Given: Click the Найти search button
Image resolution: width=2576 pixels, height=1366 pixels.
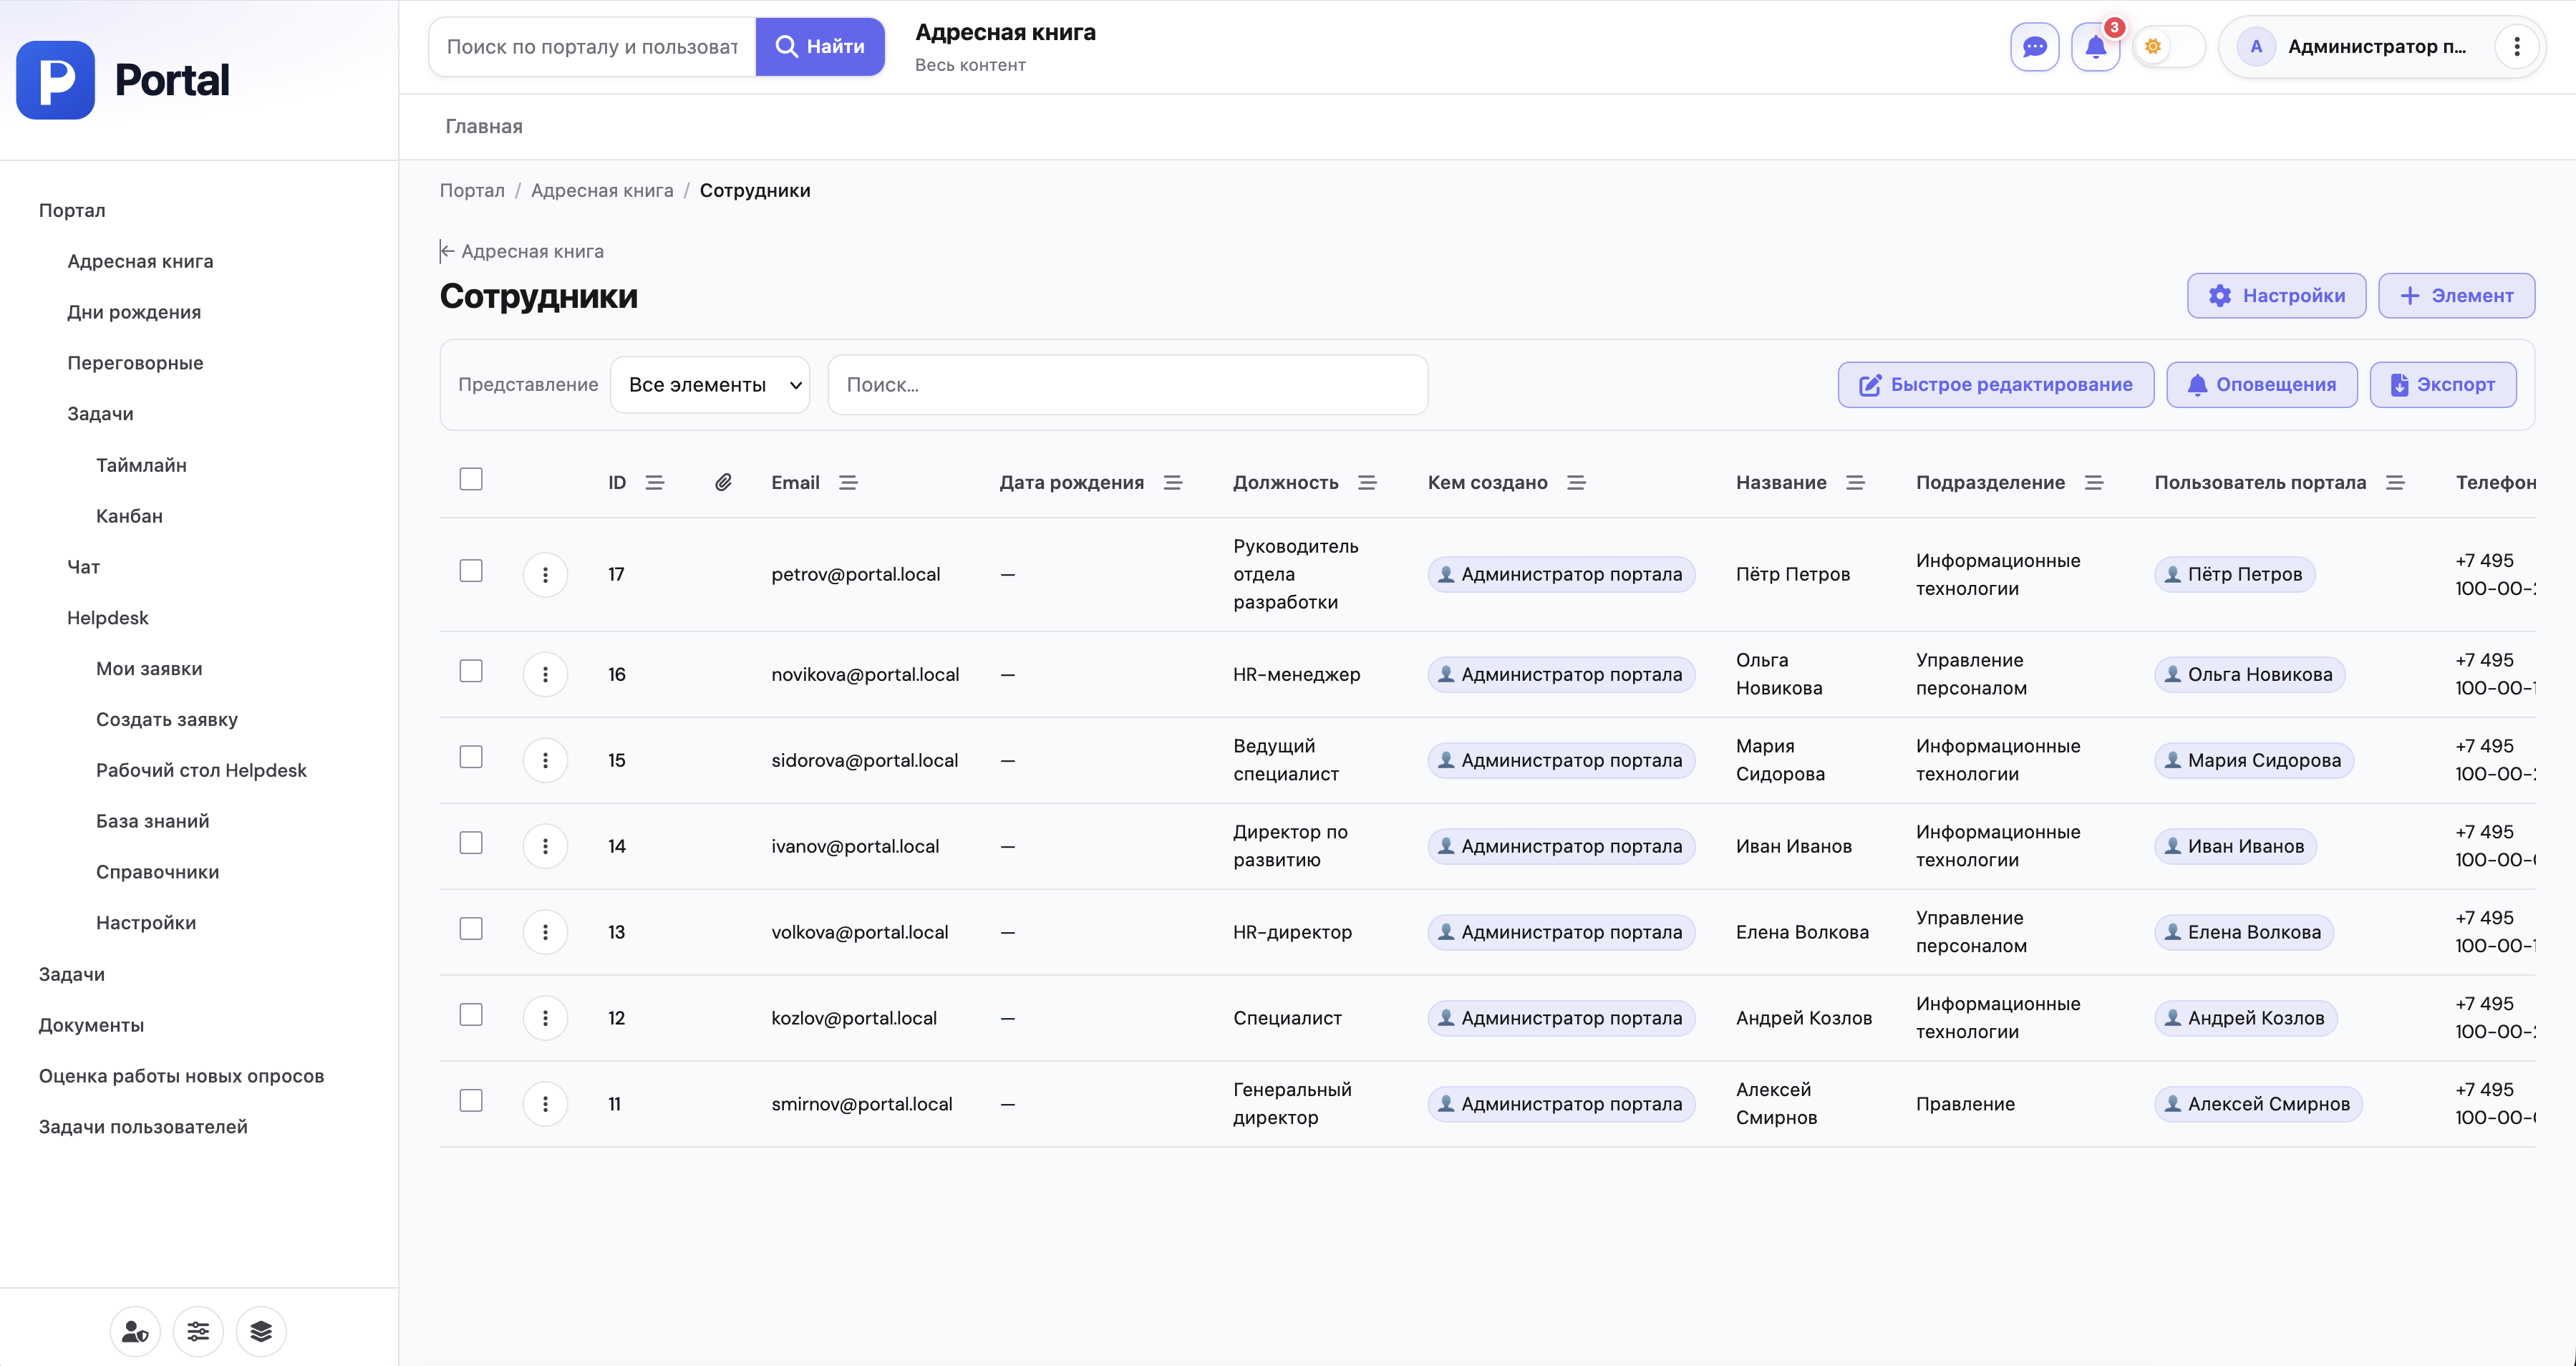Looking at the screenshot, I should coord(820,47).
